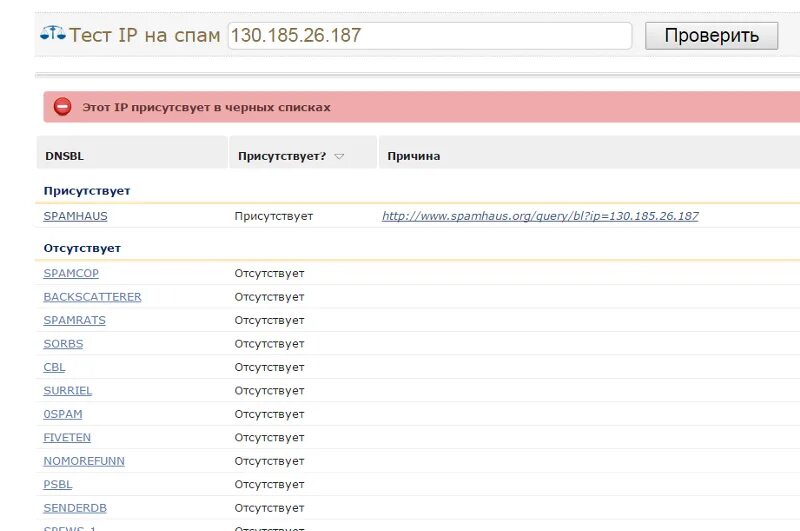
Task: Open the SPAMCOP link
Action: [x=71, y=273]
